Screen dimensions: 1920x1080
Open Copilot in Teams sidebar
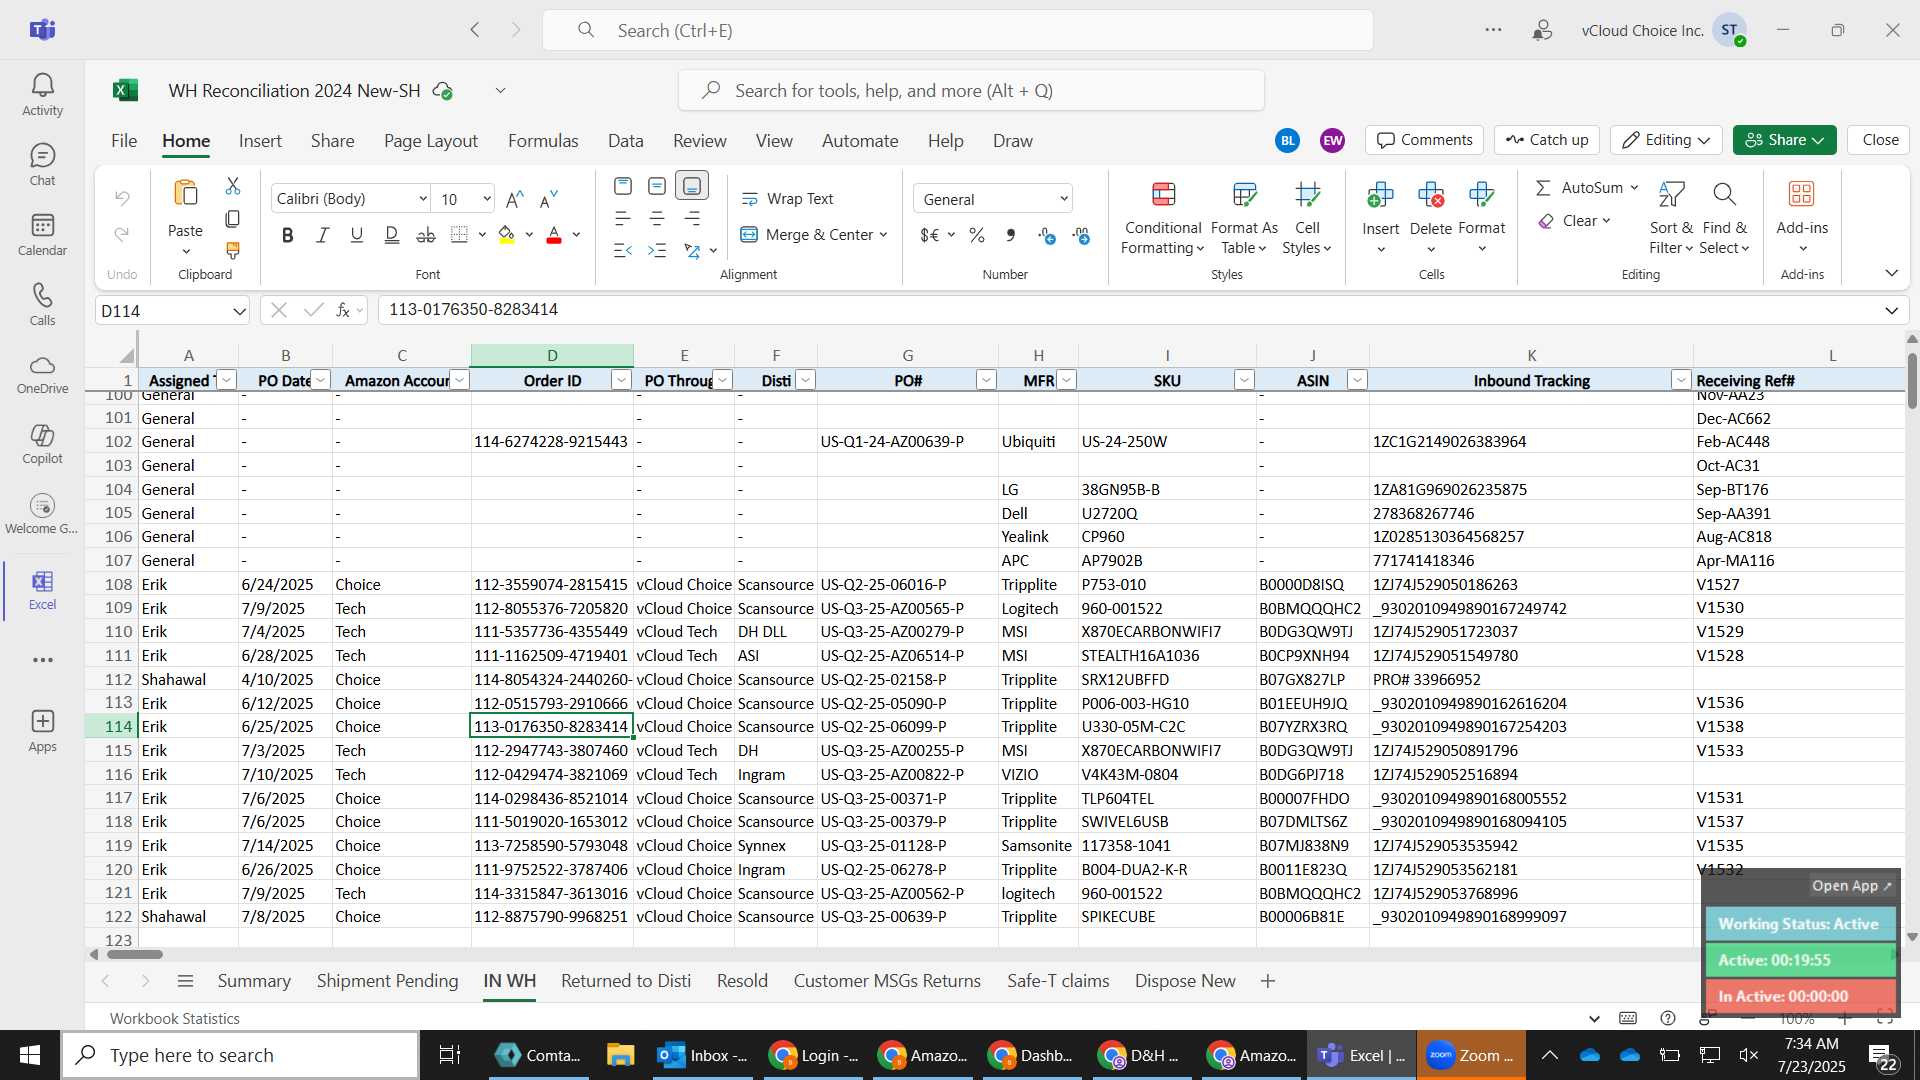(x=42, y=444)
